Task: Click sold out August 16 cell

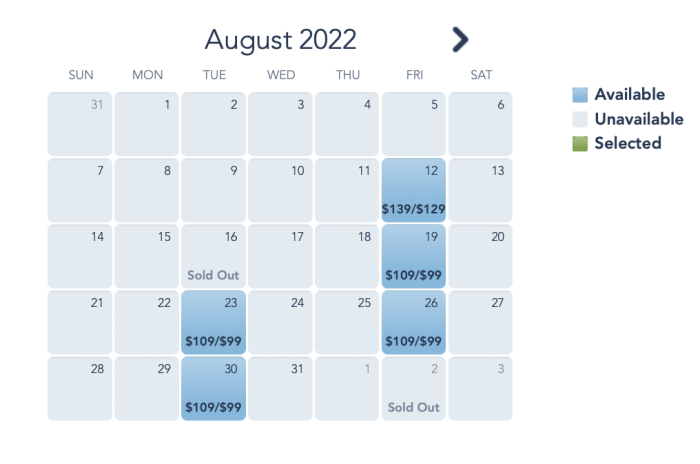Action: pos(213,256)
